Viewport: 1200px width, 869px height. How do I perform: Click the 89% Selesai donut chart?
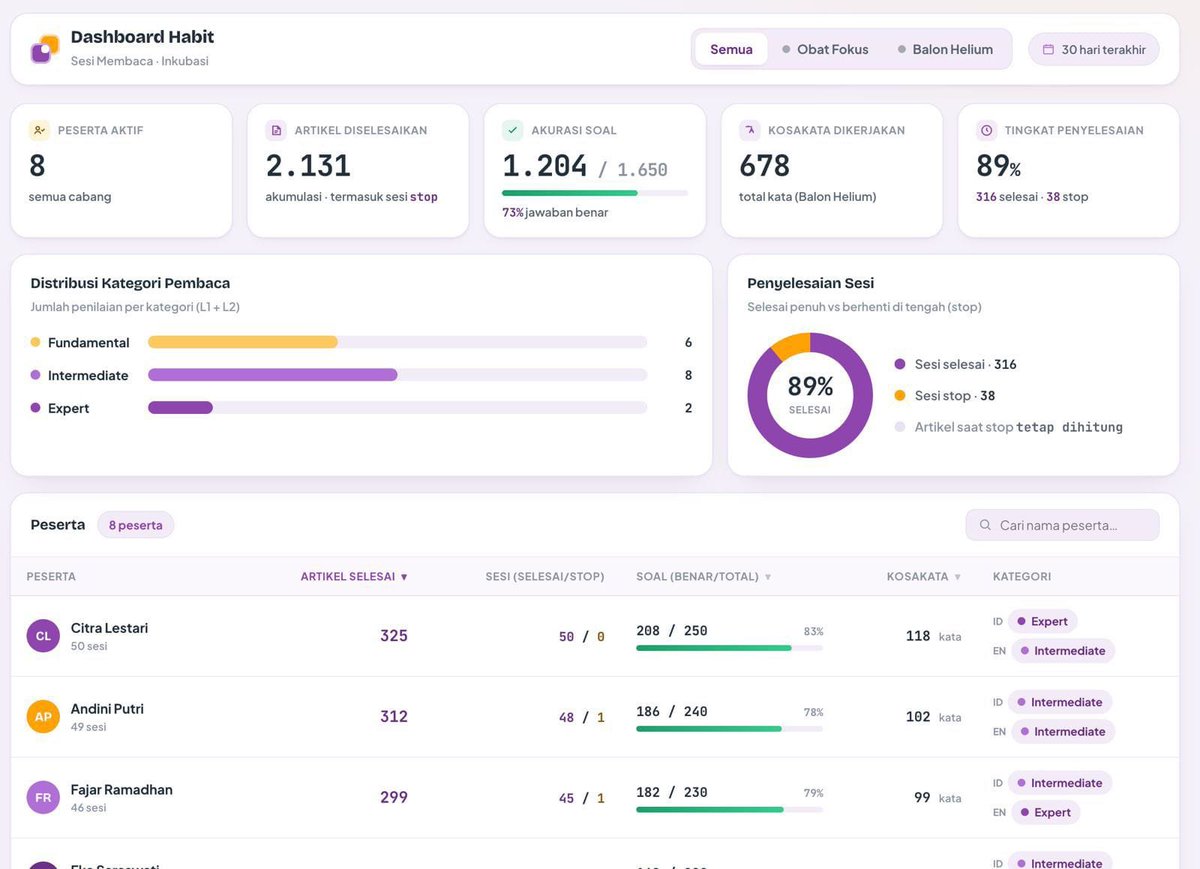coord(810,395)
